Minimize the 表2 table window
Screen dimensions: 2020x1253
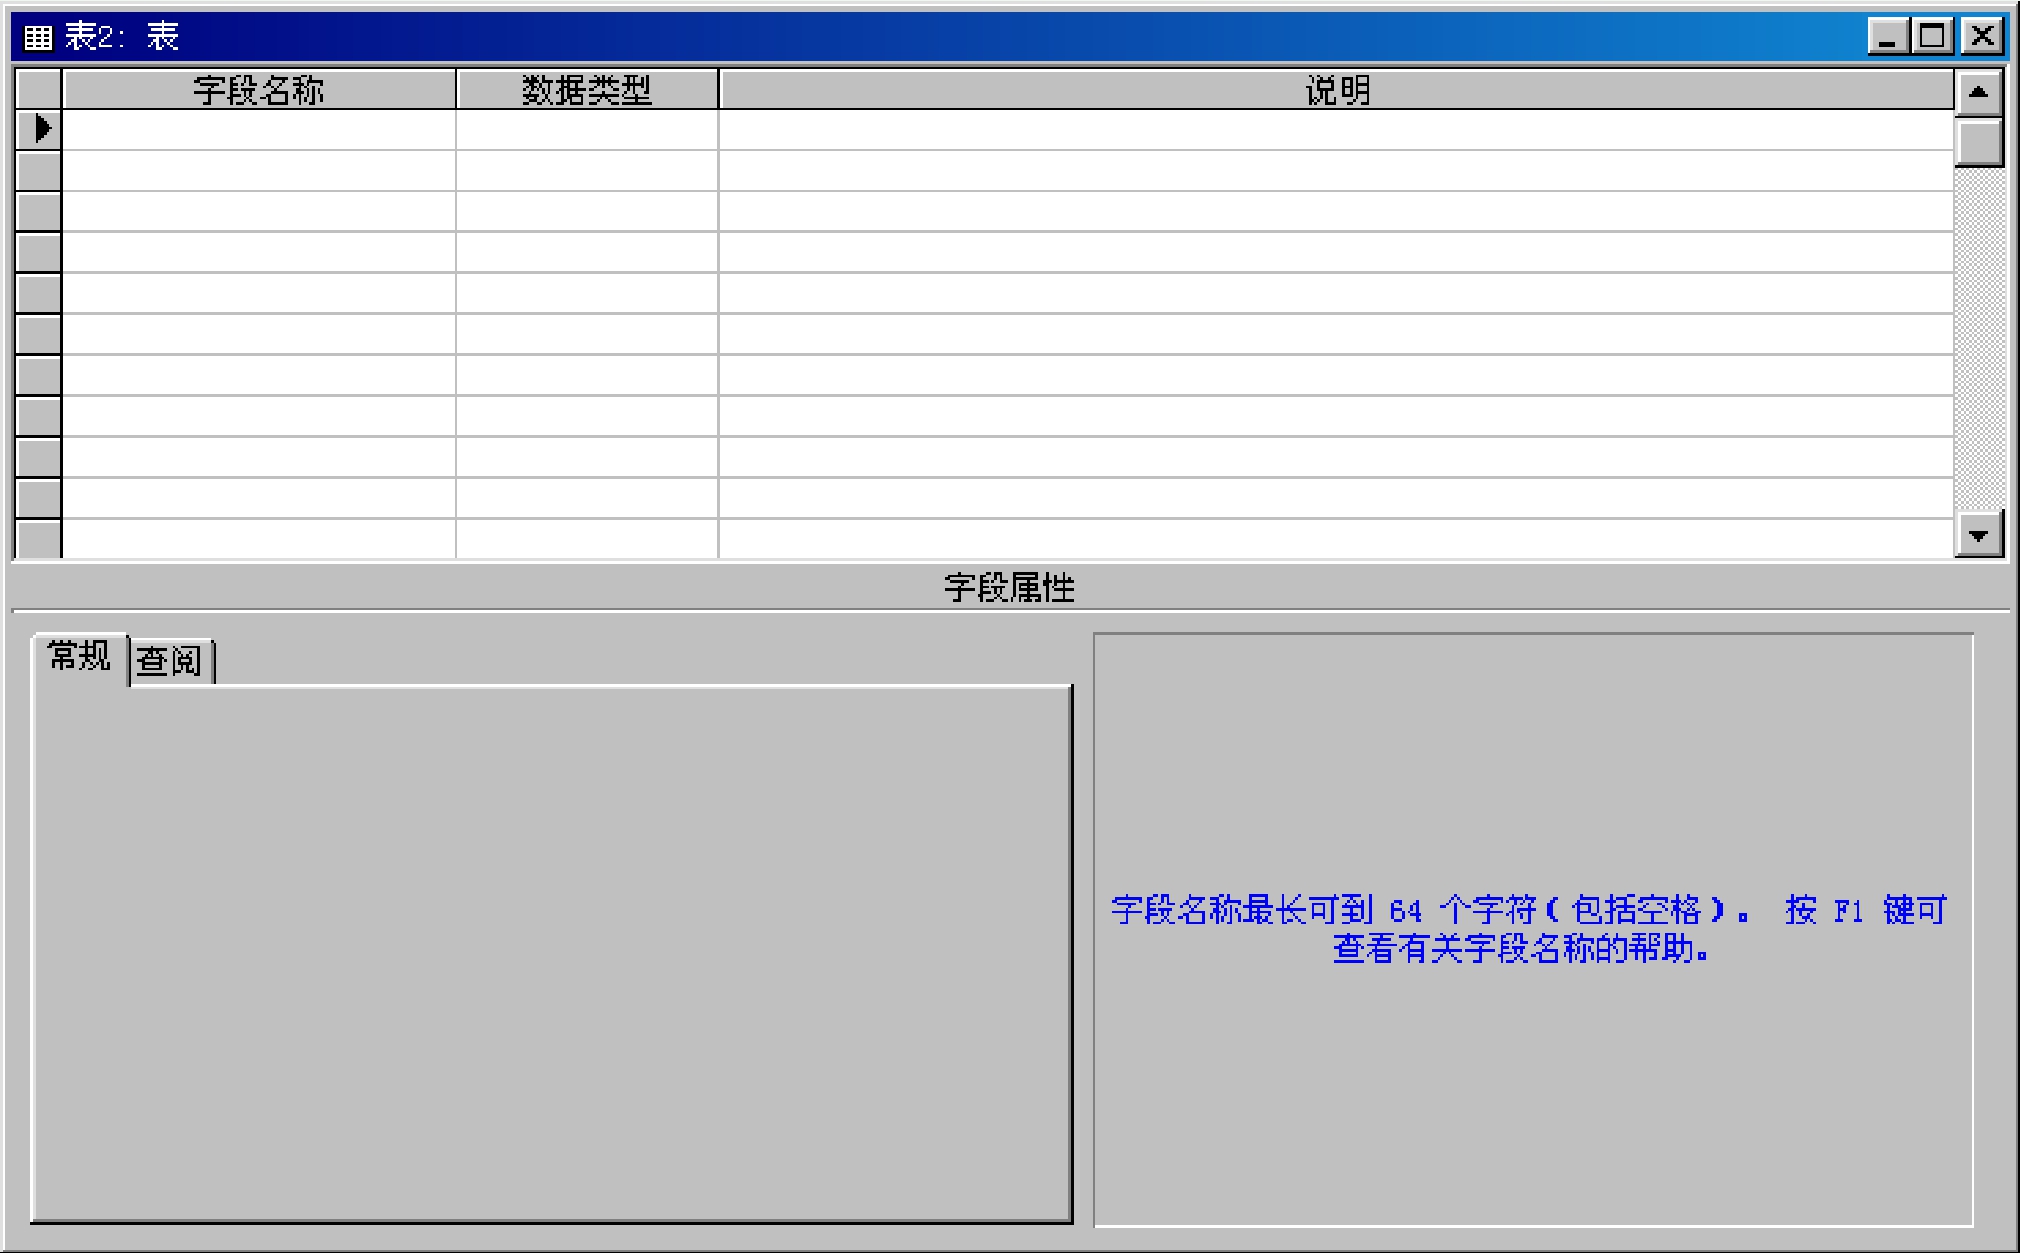(1887, 37)
